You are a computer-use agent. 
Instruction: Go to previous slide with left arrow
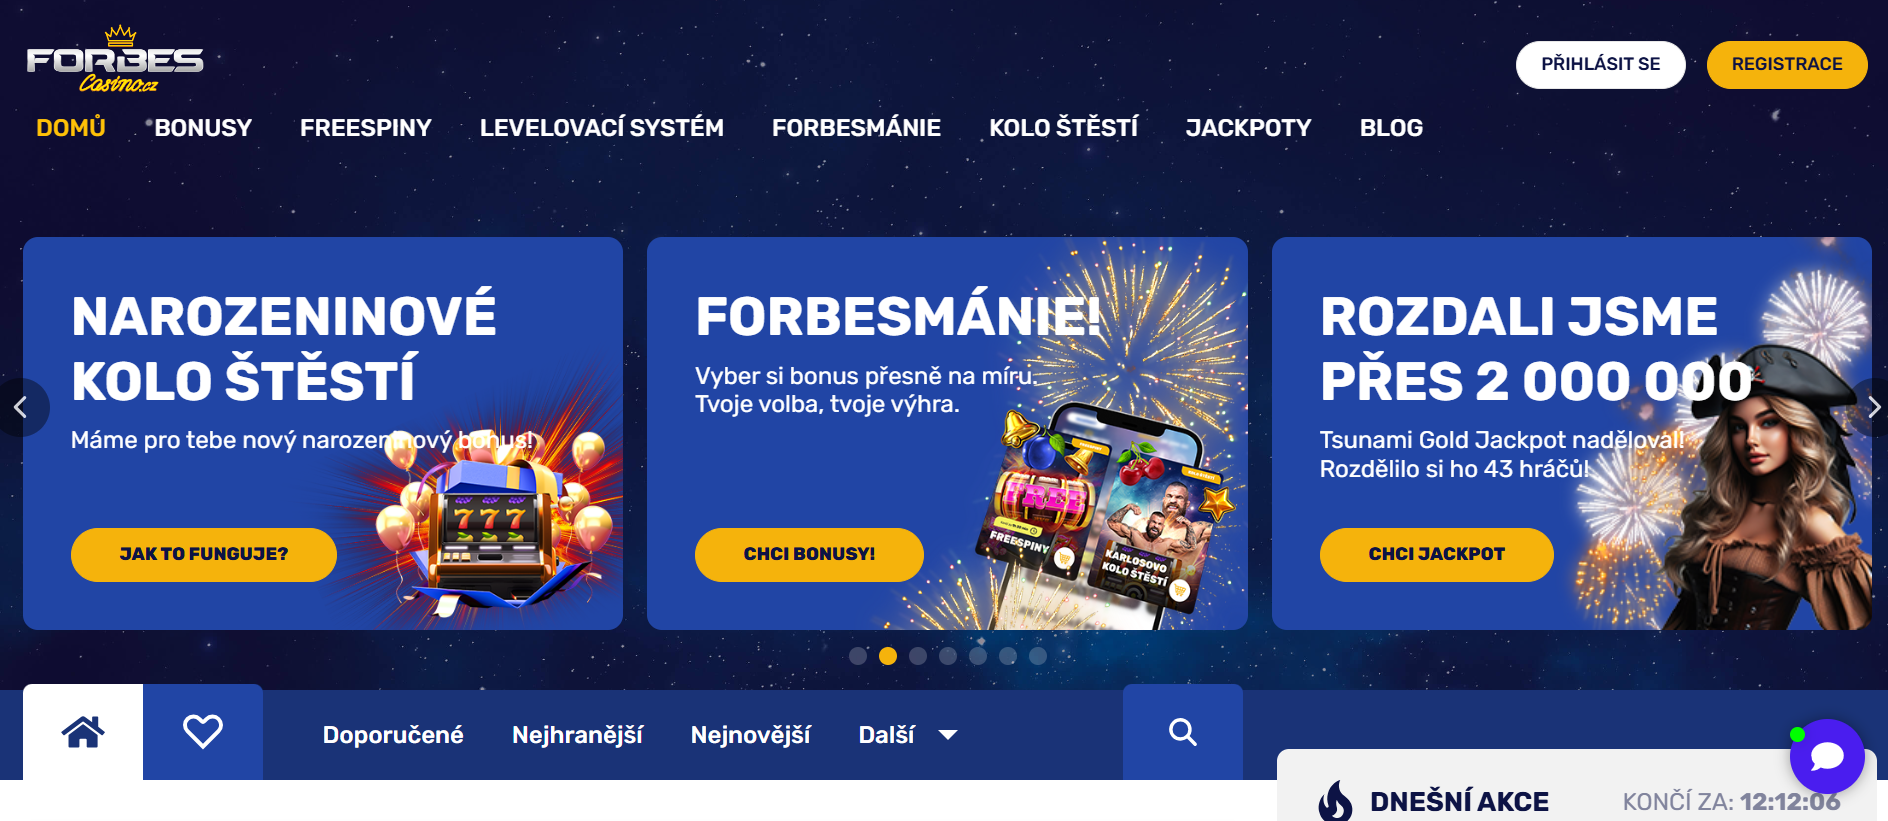20,407
